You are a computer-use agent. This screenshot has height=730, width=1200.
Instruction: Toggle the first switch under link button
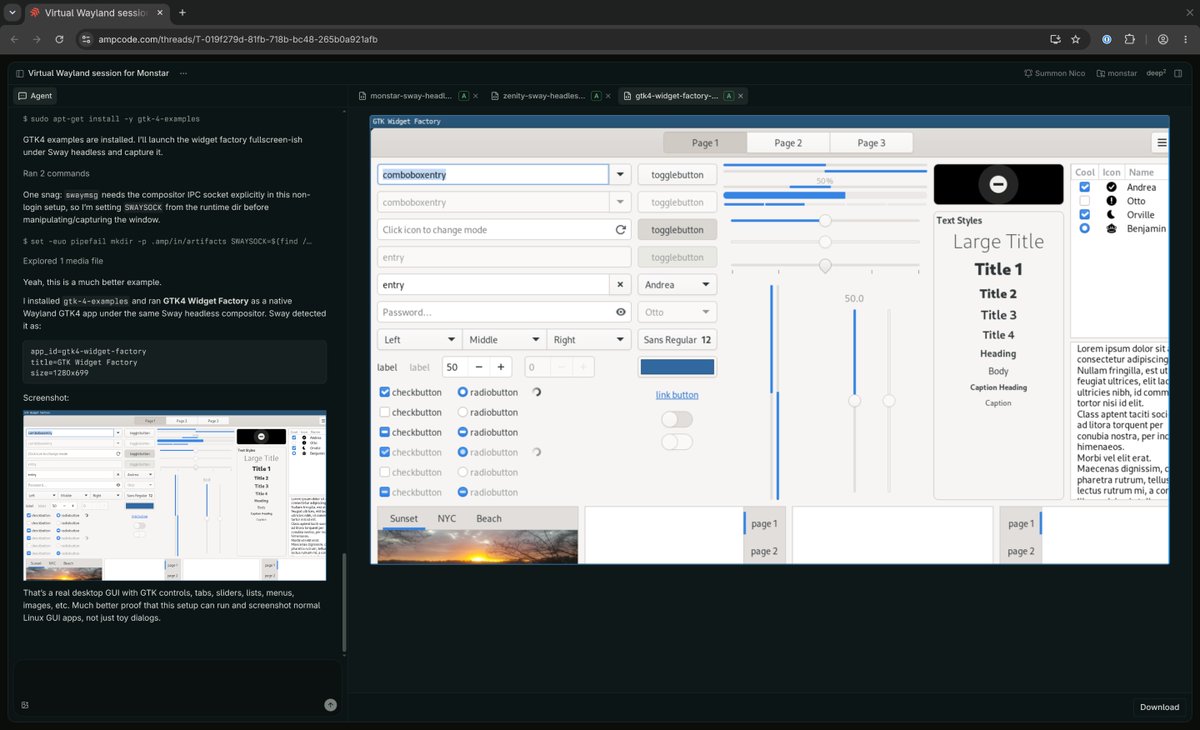click(x=677, y=419)
